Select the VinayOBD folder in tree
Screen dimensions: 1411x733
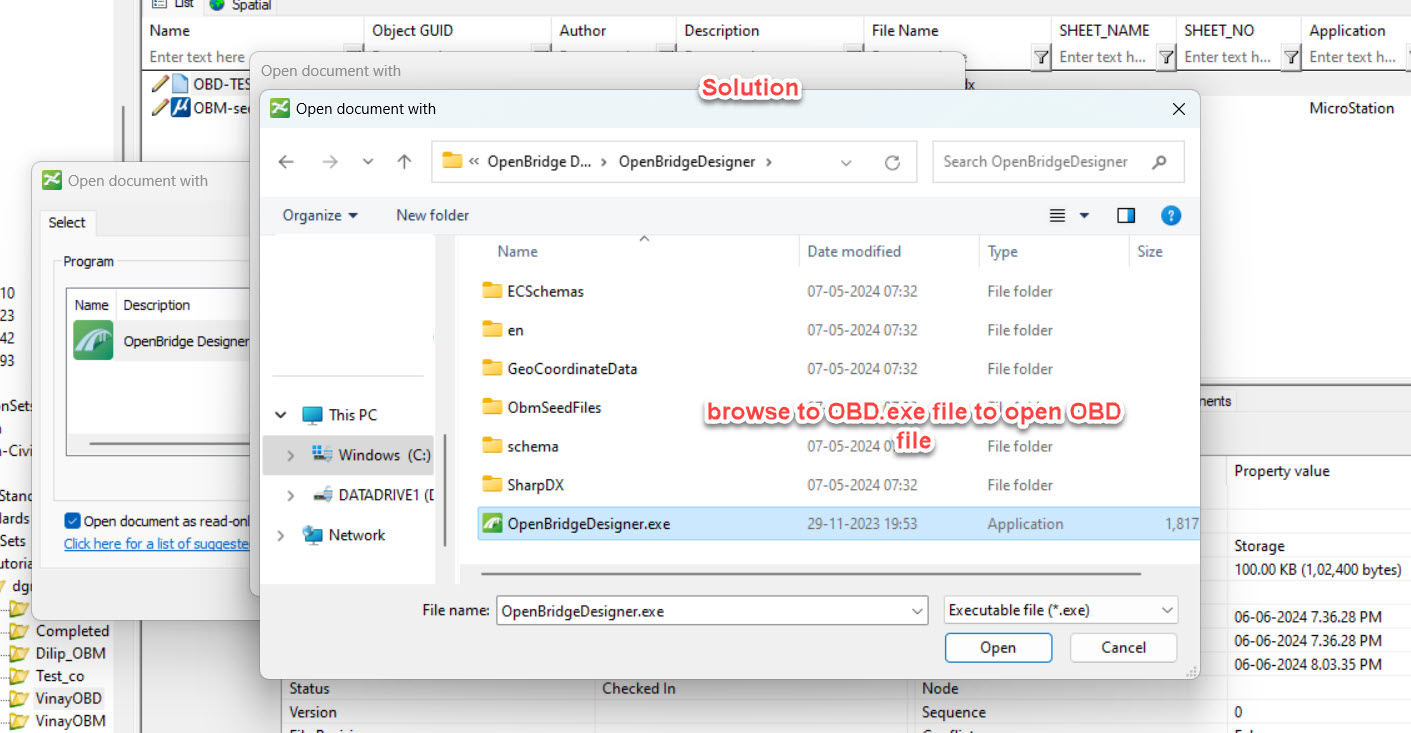[69, 699]
